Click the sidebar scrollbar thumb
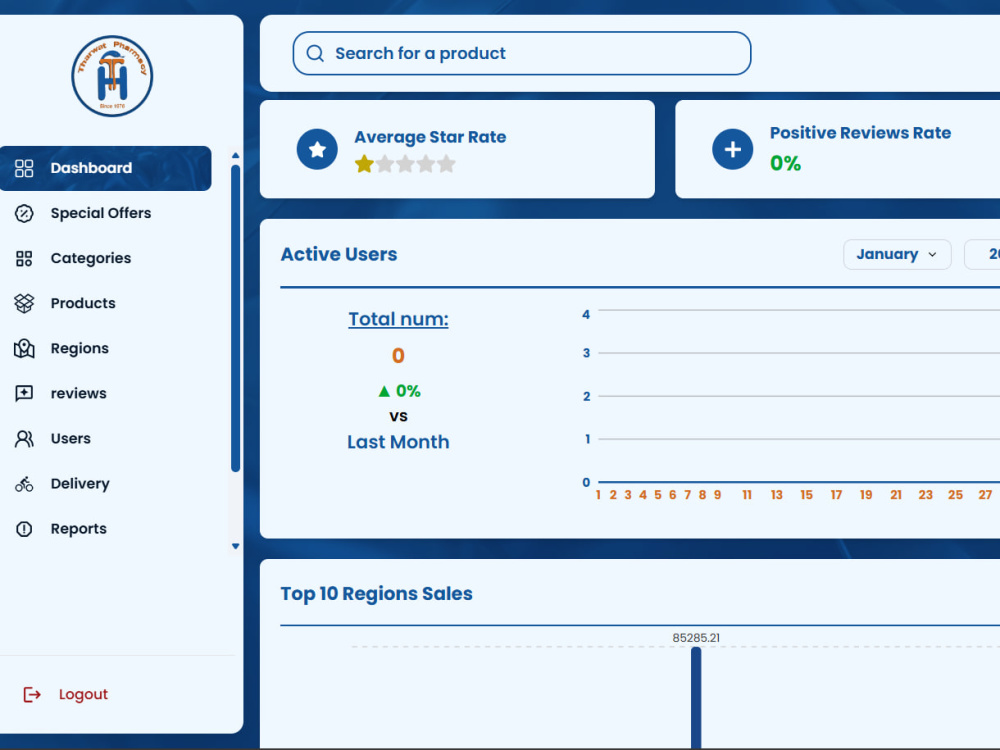The image size is (1000, 750). click(235, 318)
